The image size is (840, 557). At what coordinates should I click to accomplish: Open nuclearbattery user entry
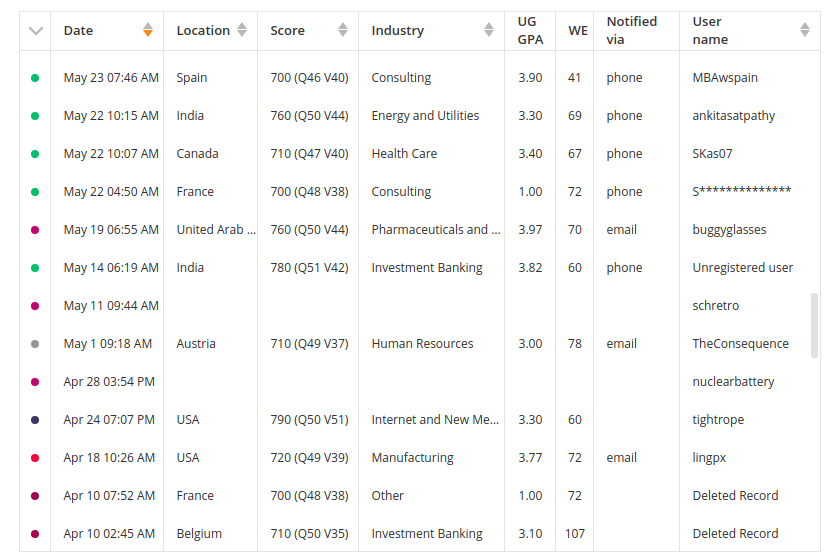(733, 382)
